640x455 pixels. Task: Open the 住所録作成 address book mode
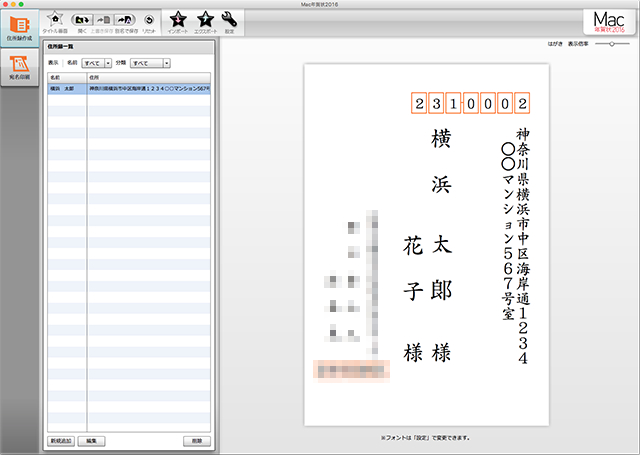17,28
